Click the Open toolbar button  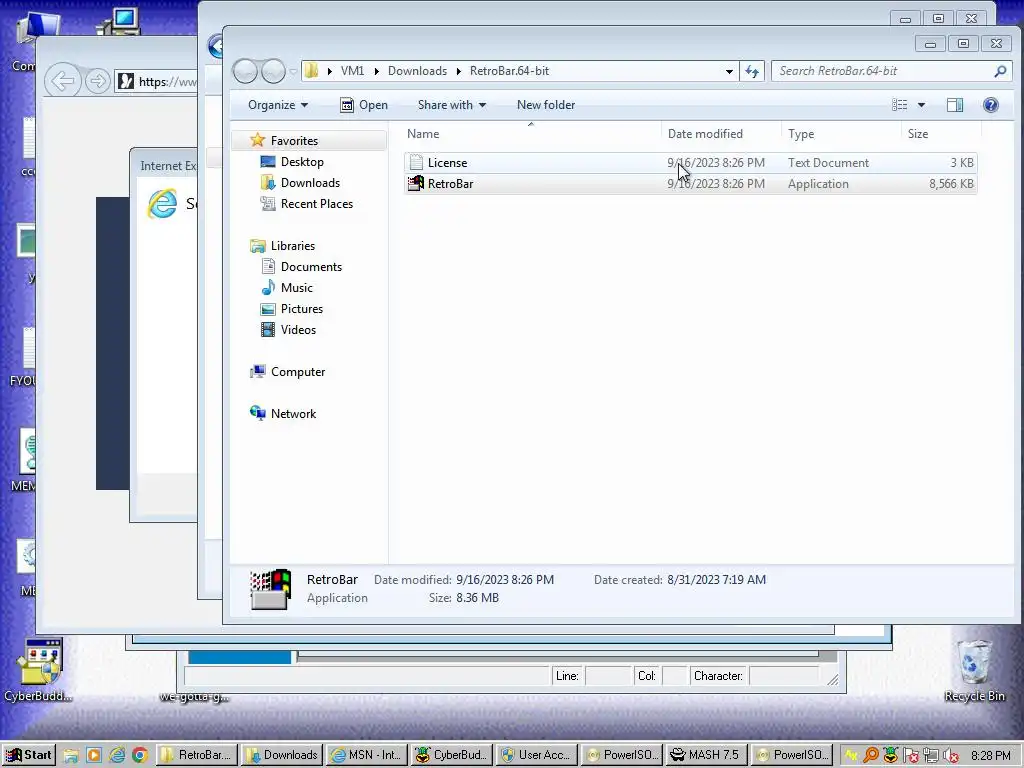(x=364, y=105)
